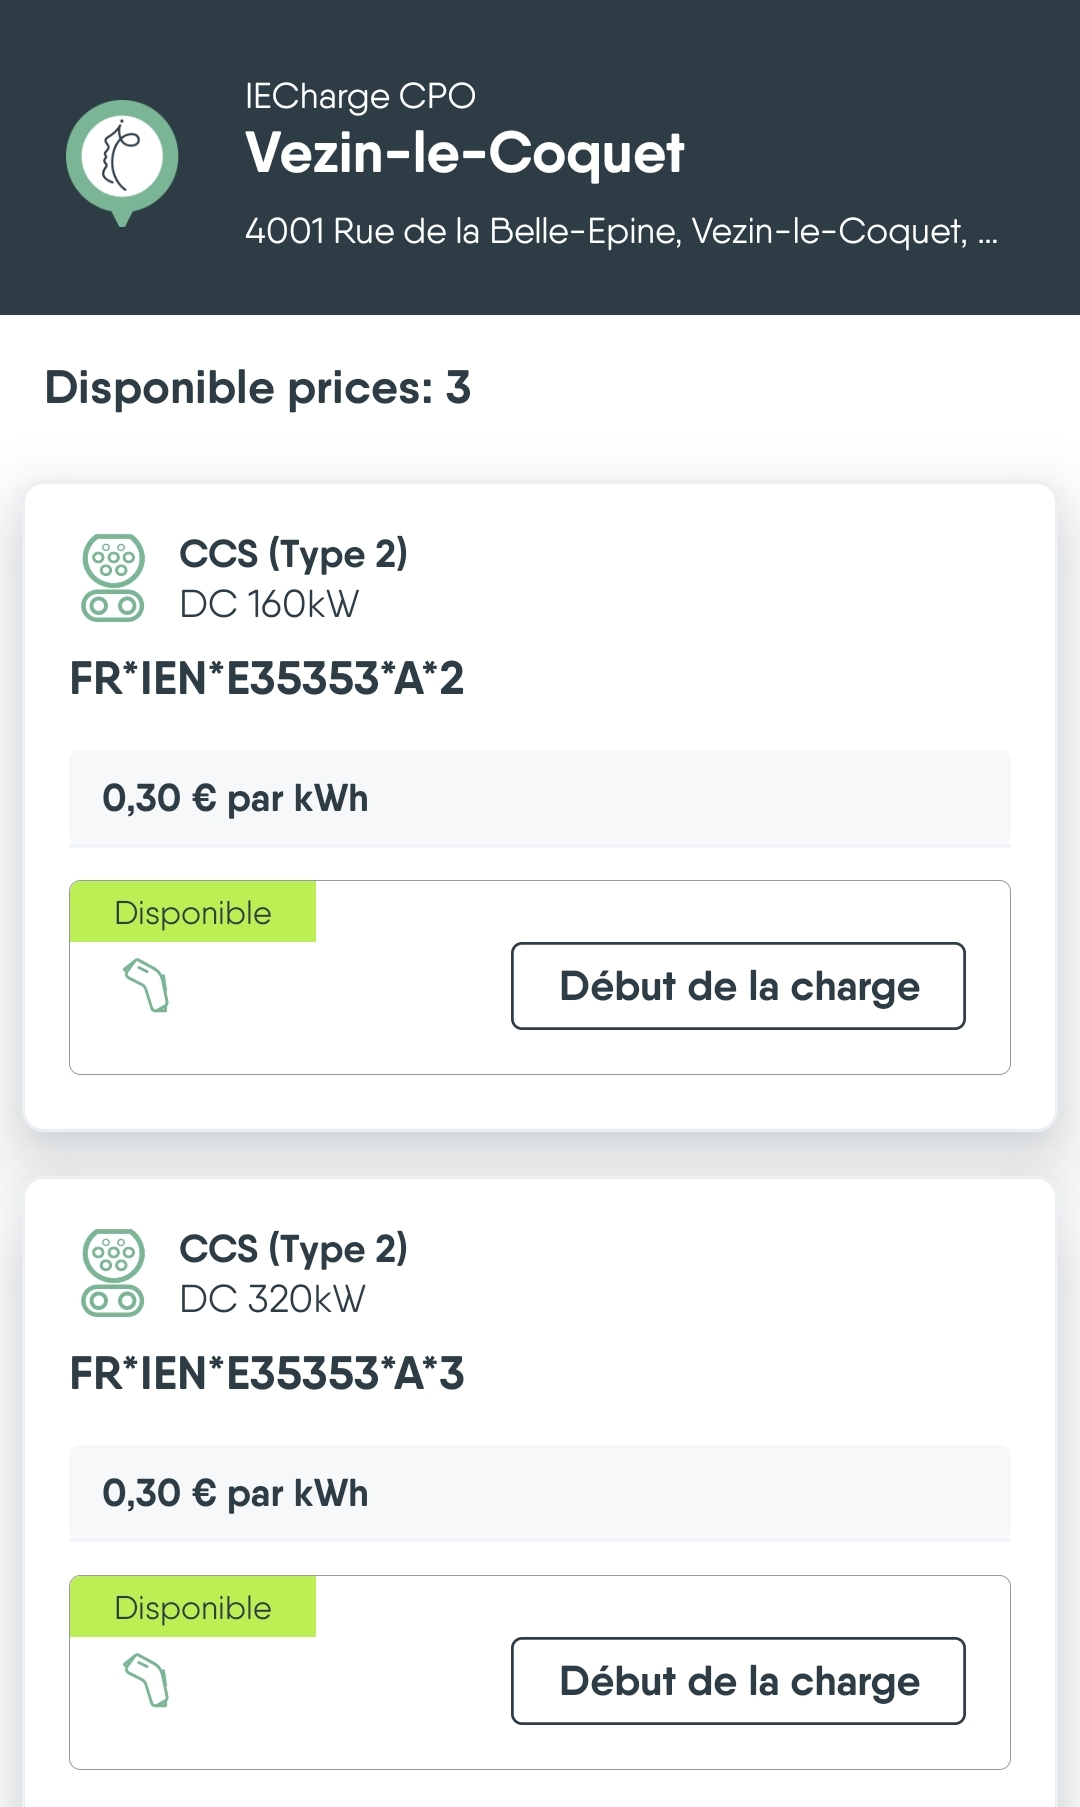This screenshot has width=1080, height=1807.
Task: Open the 0,30 € par kWh price row of 160kW
Action: [539, 798]
